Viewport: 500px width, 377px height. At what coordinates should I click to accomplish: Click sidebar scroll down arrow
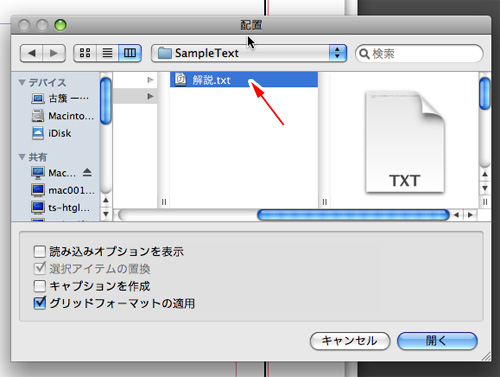coord(106,214)
